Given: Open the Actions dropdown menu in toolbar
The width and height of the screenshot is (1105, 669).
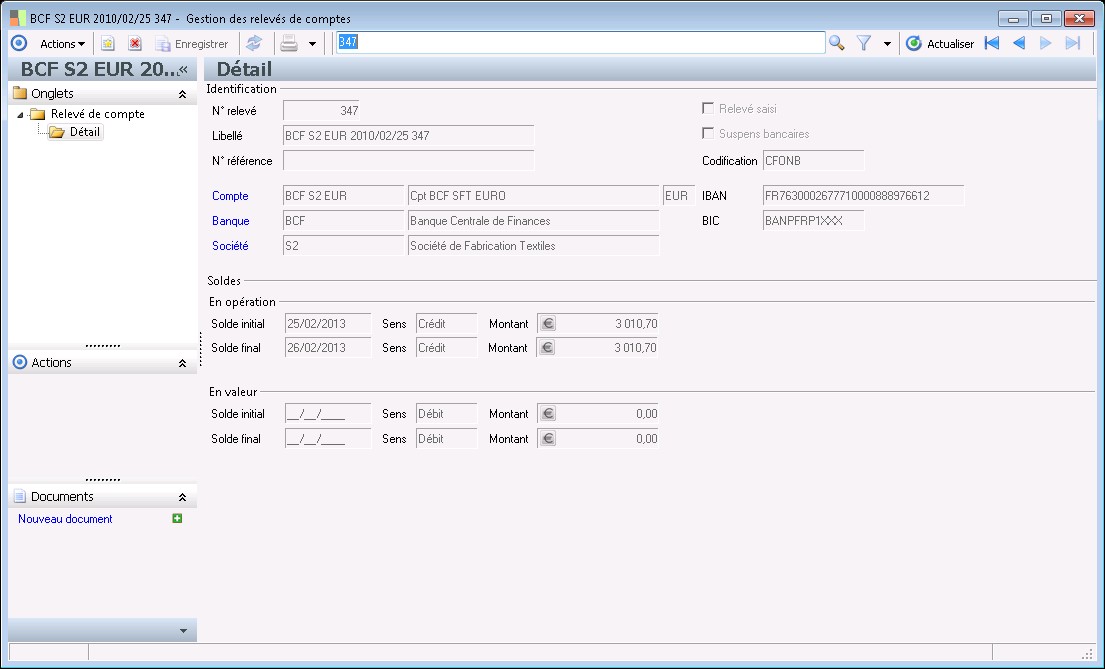Looking at the screenshot, I should tap(62, 44).
